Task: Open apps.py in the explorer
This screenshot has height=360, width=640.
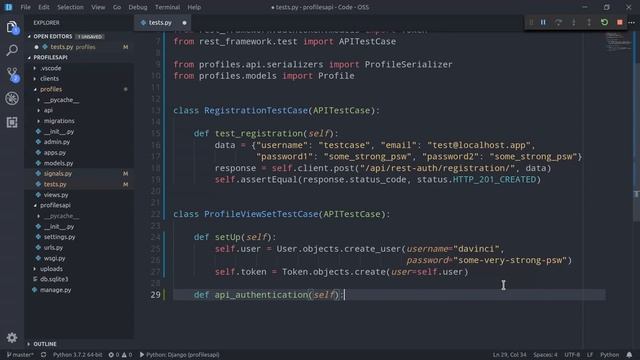Action: [55, 152]
